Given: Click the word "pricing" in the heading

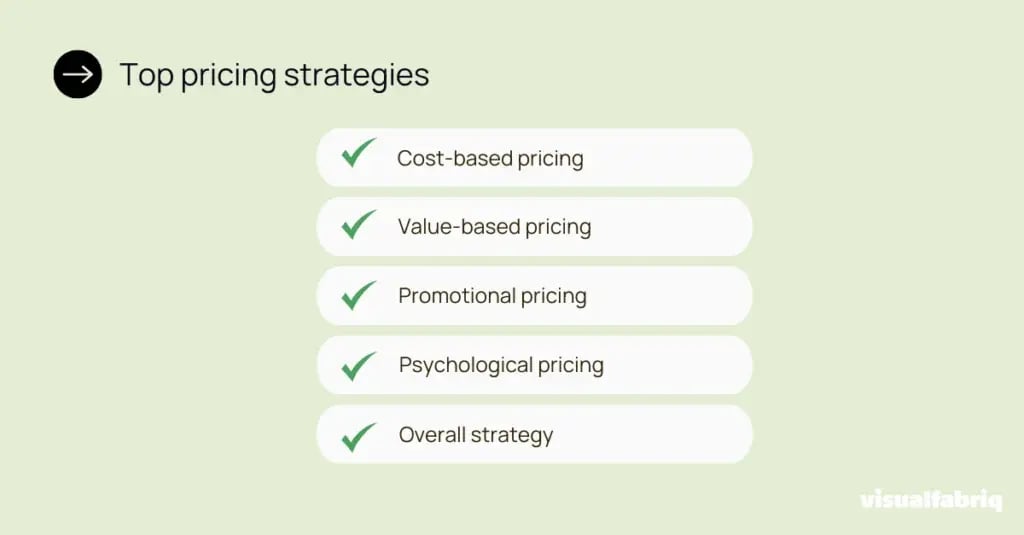Looking at the screenshot, I should tap(229, 77).
